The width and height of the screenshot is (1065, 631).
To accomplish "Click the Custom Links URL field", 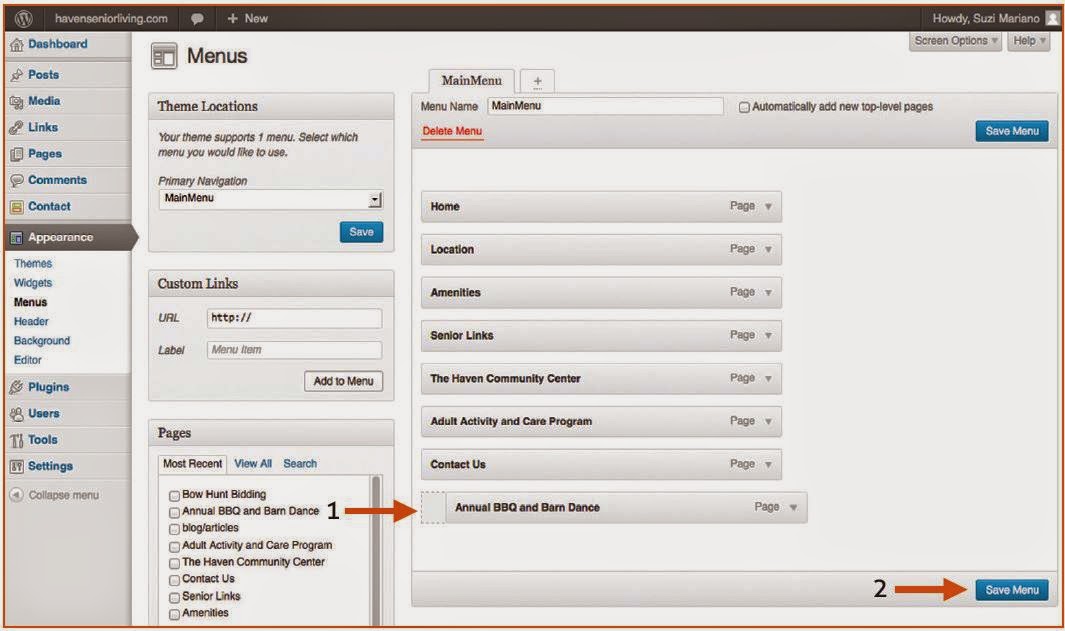I will [x=294, y=318].
